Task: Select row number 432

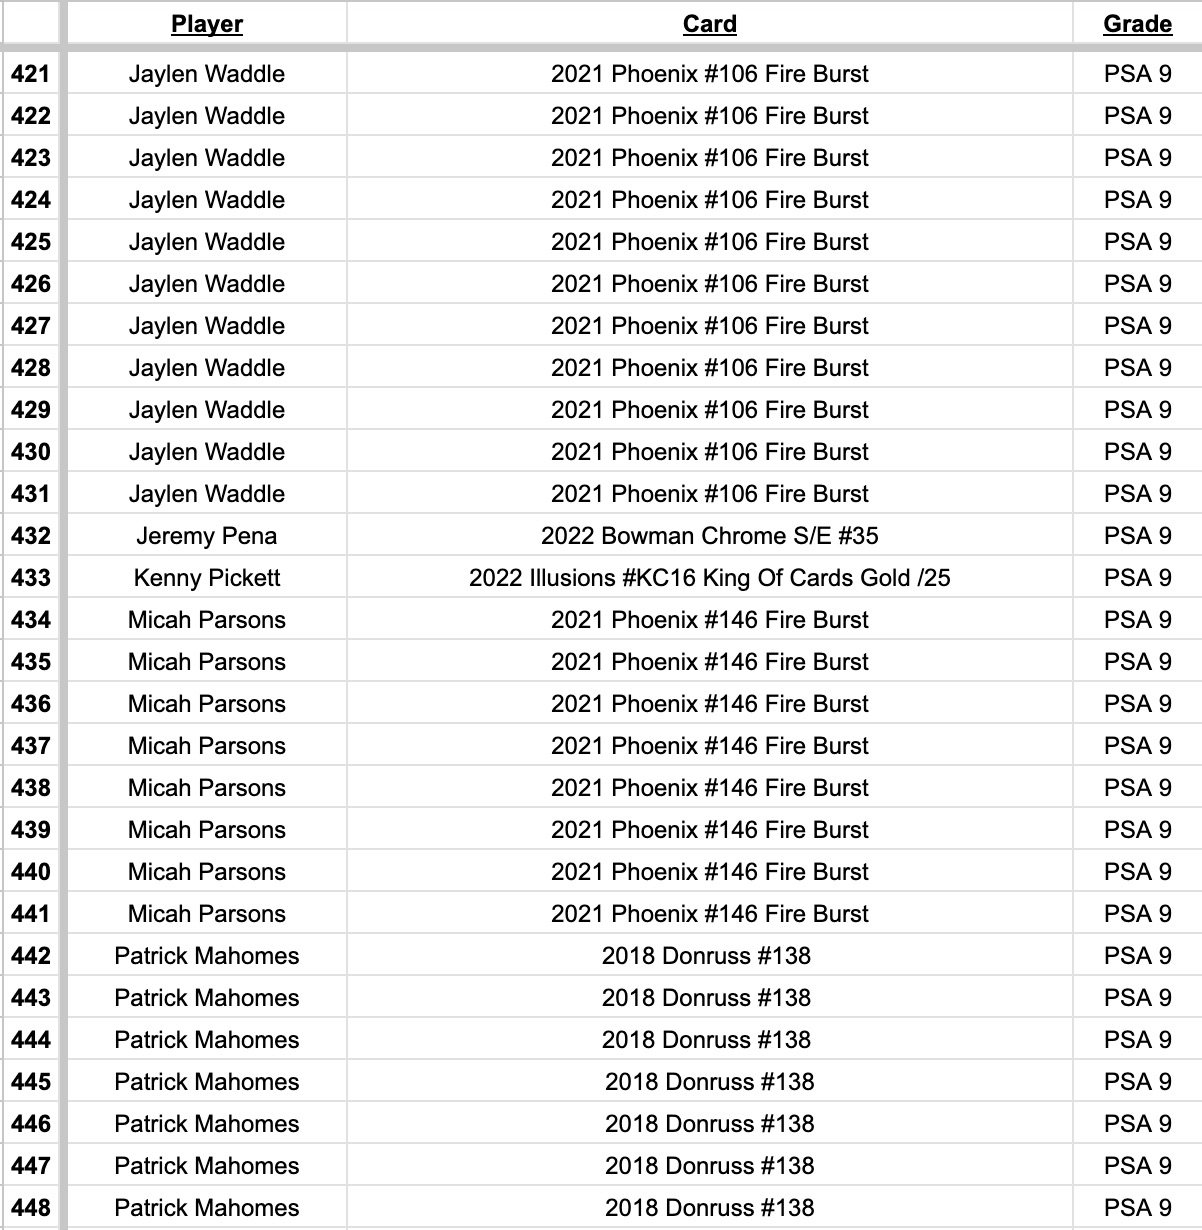Action: click(31, 536)
